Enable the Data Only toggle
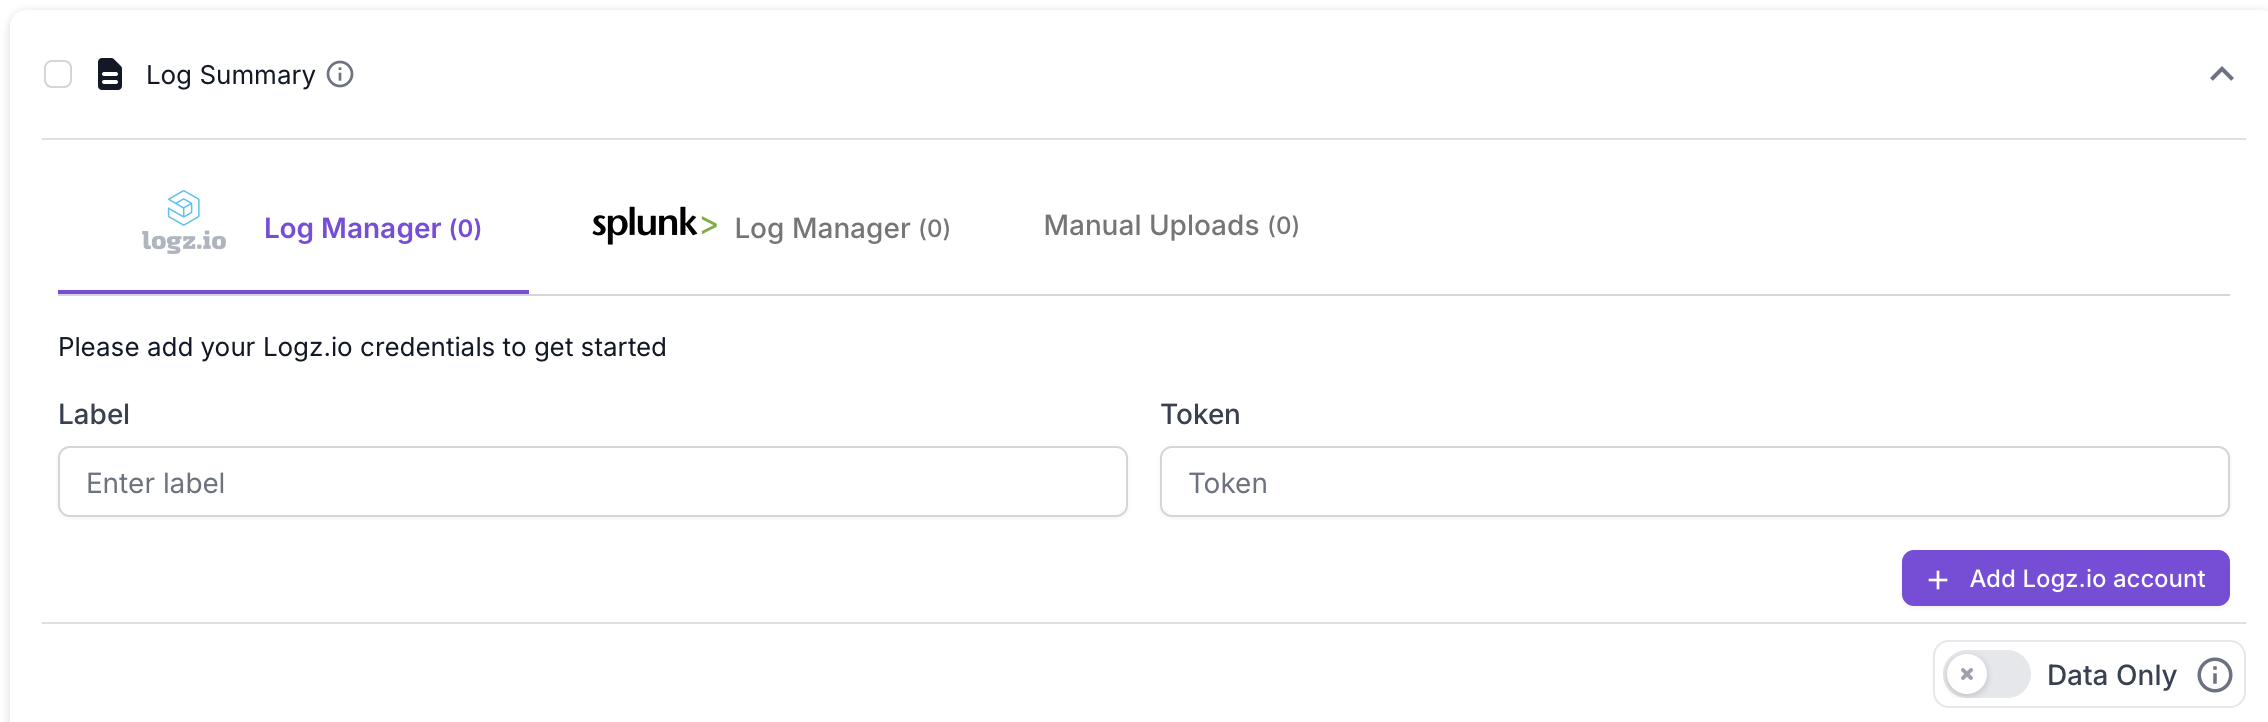 tap(1987, 674)
